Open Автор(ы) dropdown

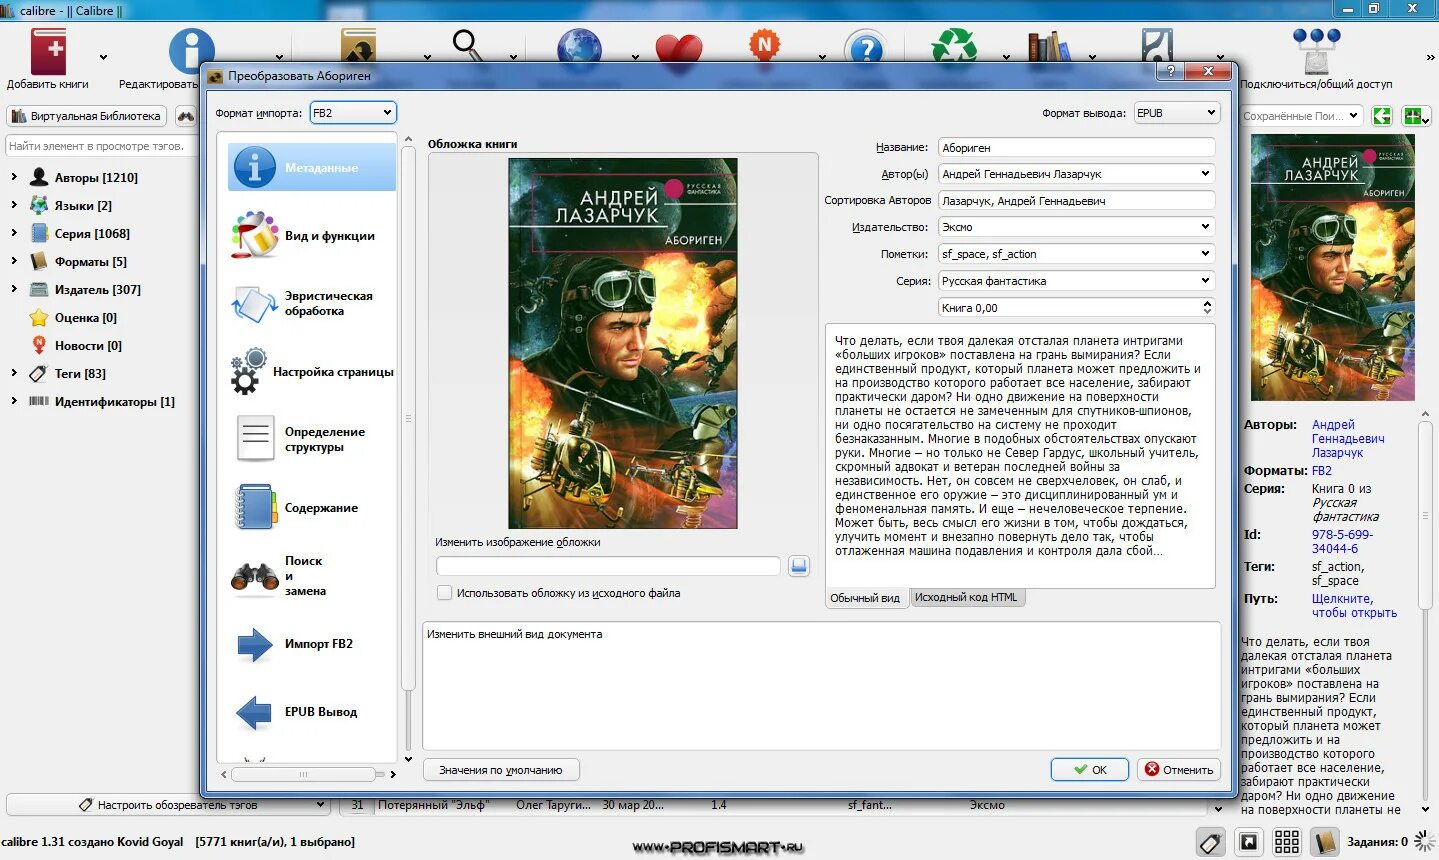coord(1205,174)
